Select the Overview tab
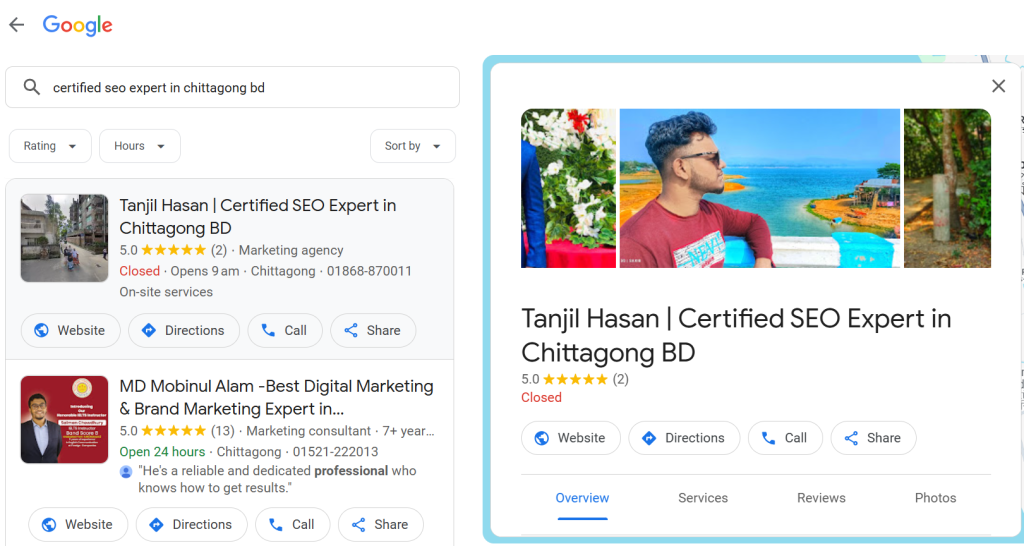 tap(582, 498)
